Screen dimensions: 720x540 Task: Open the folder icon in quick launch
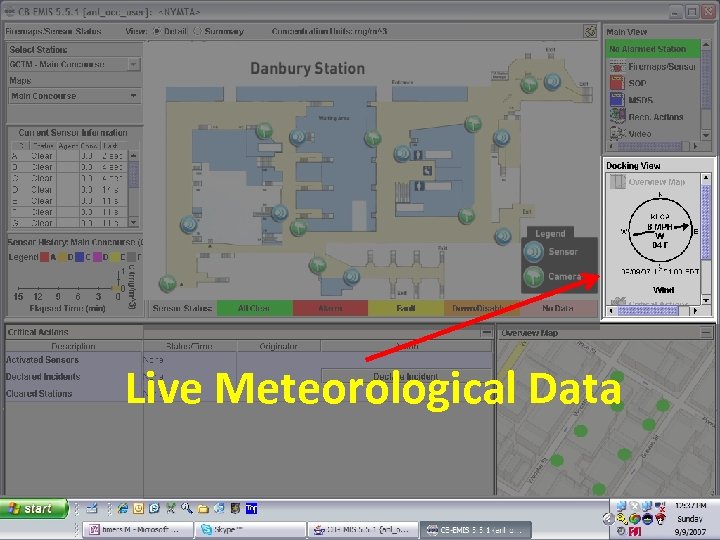203,508
